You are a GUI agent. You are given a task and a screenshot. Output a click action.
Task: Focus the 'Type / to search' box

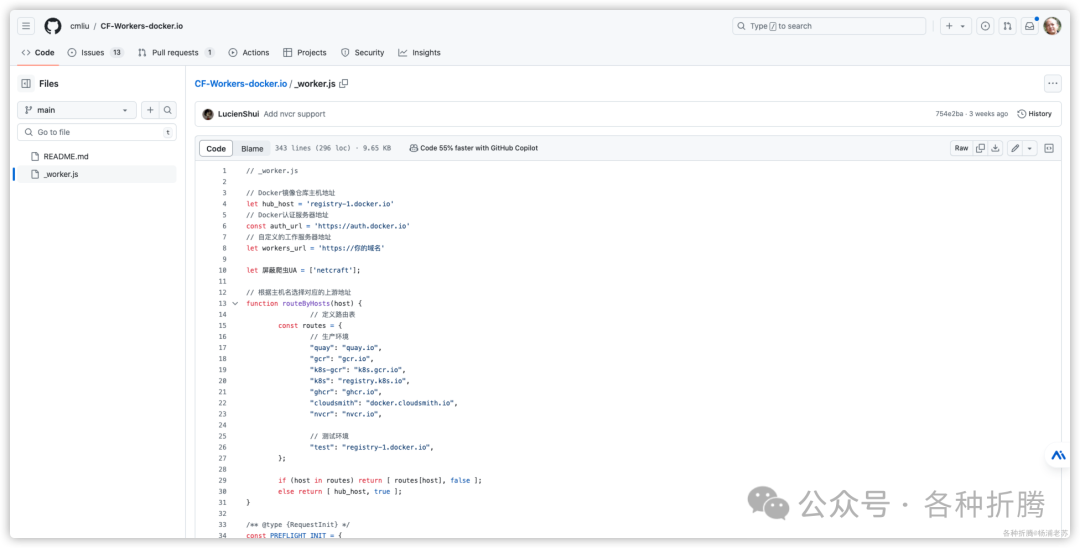(829, 26)
